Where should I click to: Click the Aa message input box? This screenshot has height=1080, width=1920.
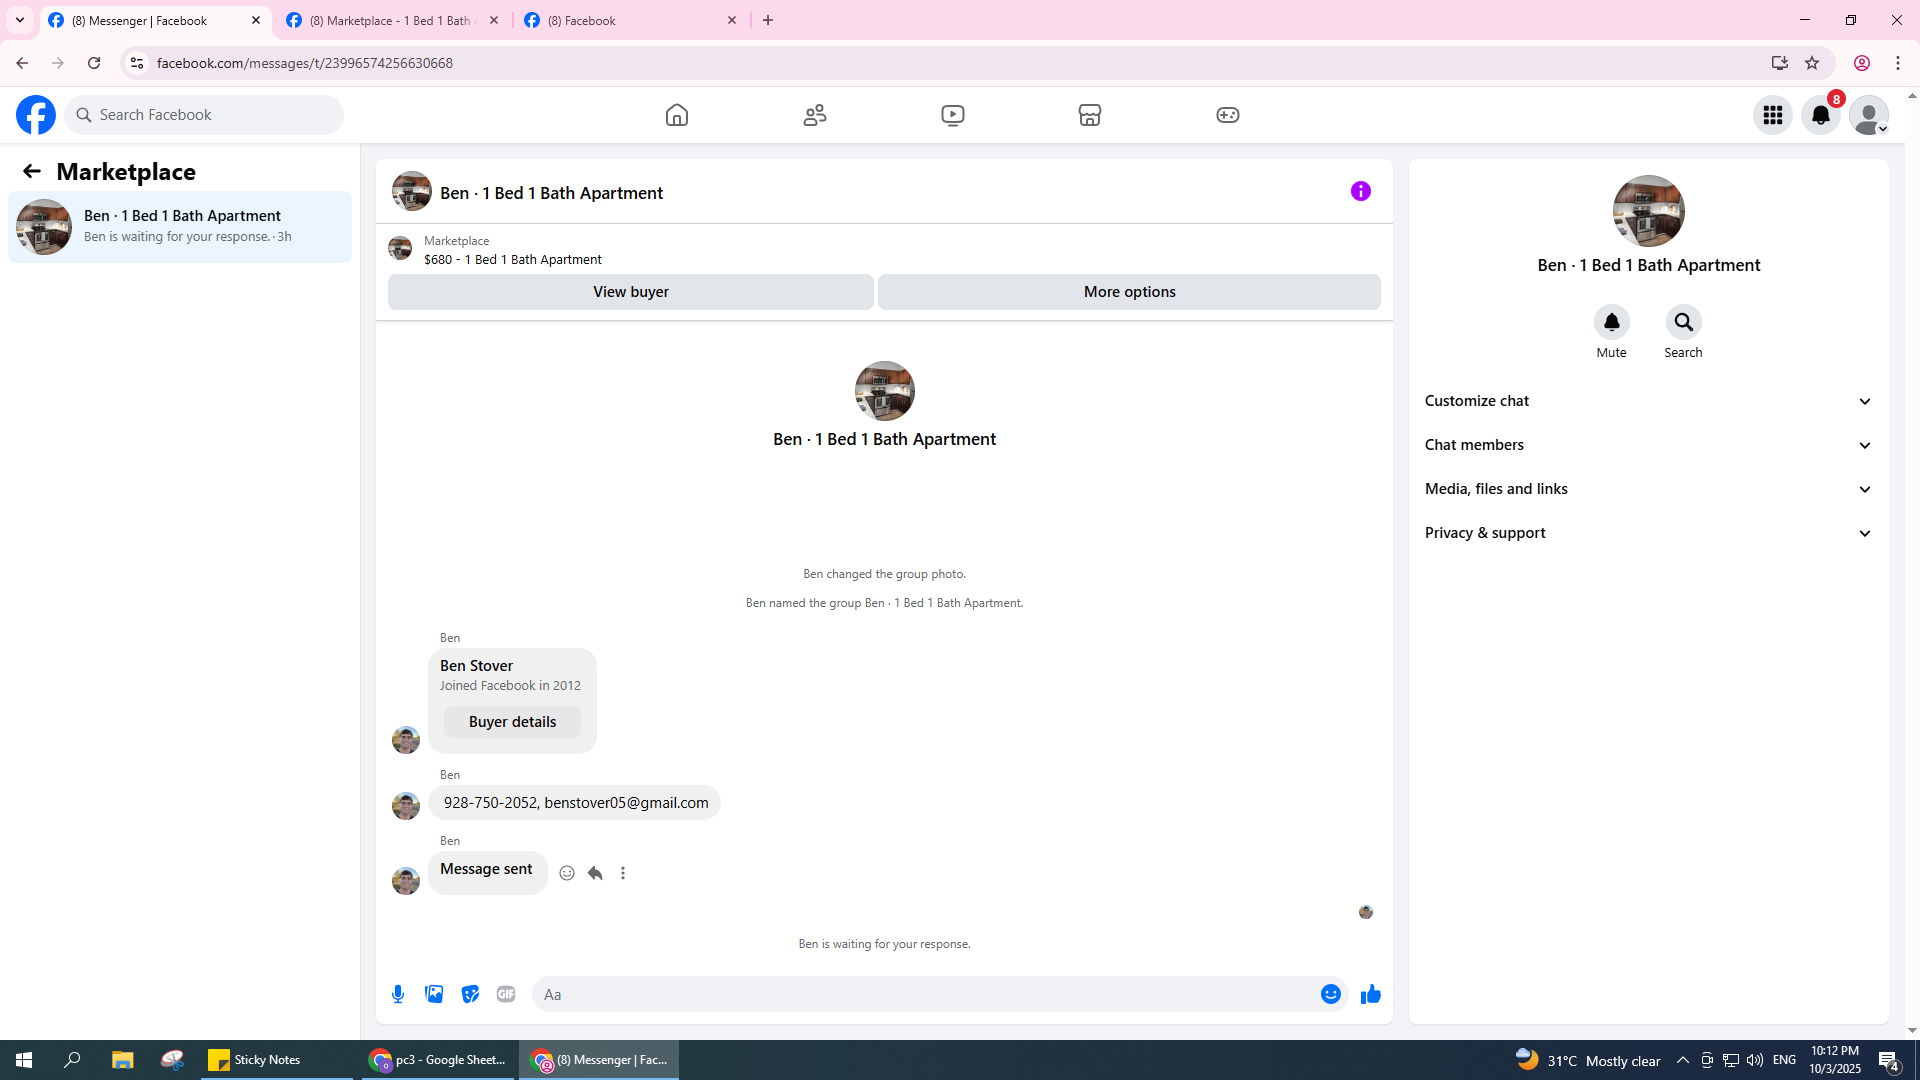925,994
